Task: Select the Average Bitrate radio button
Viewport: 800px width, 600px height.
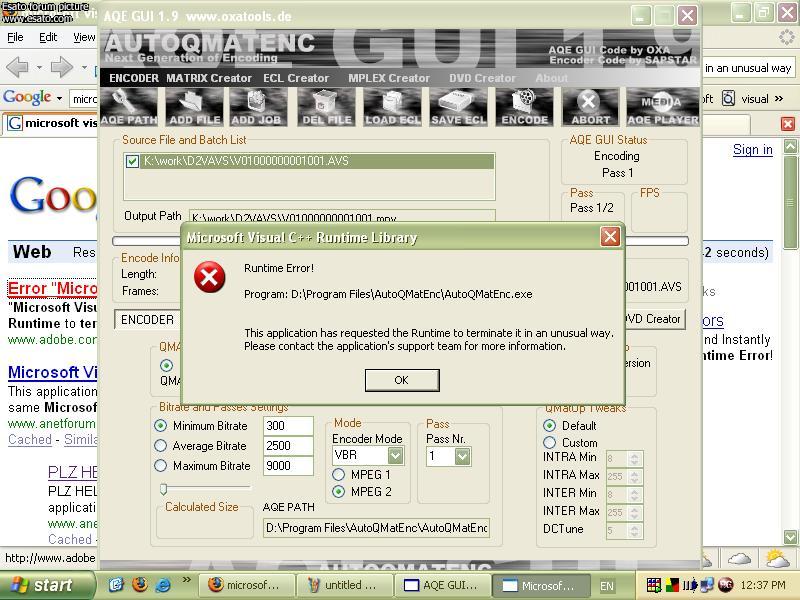Action: tap(161, 446)
